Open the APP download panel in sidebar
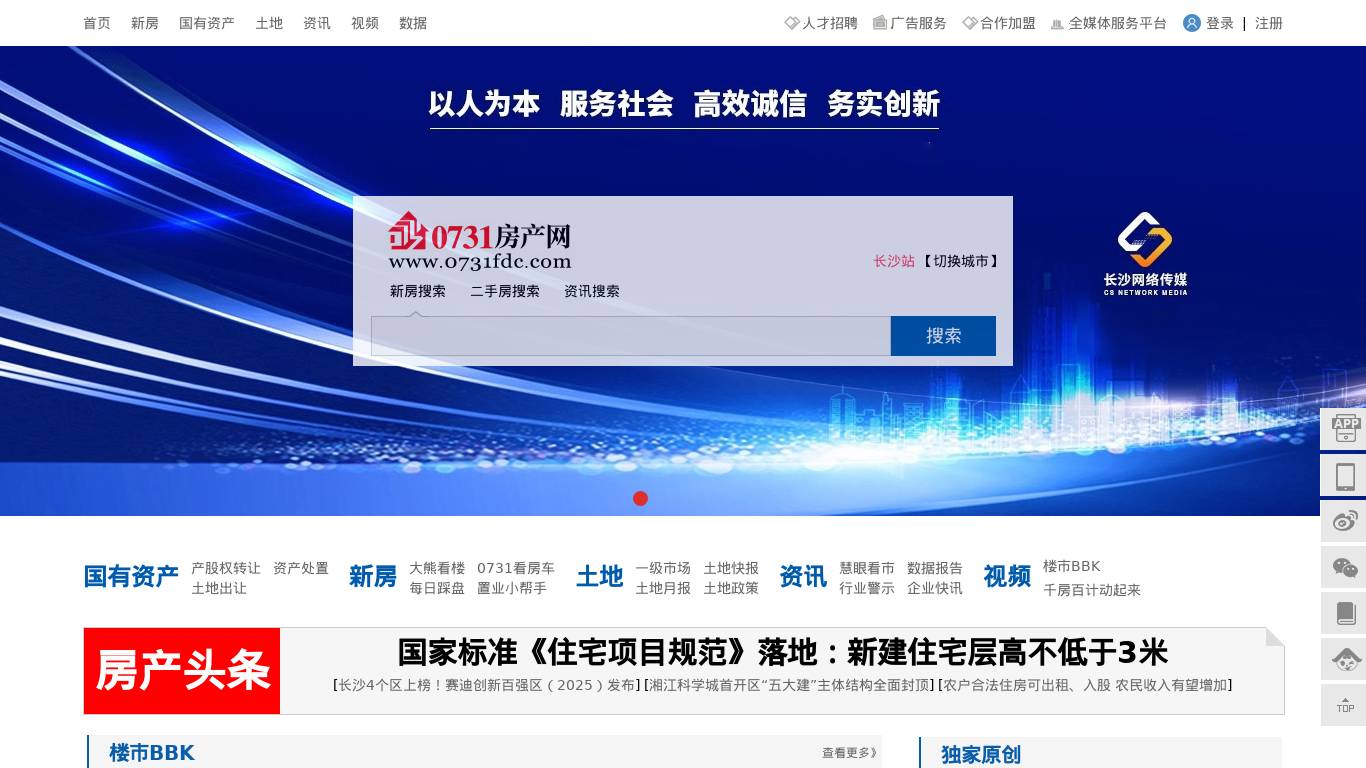Screen dimensions: 1366x768 click(x=1343, y=428)
